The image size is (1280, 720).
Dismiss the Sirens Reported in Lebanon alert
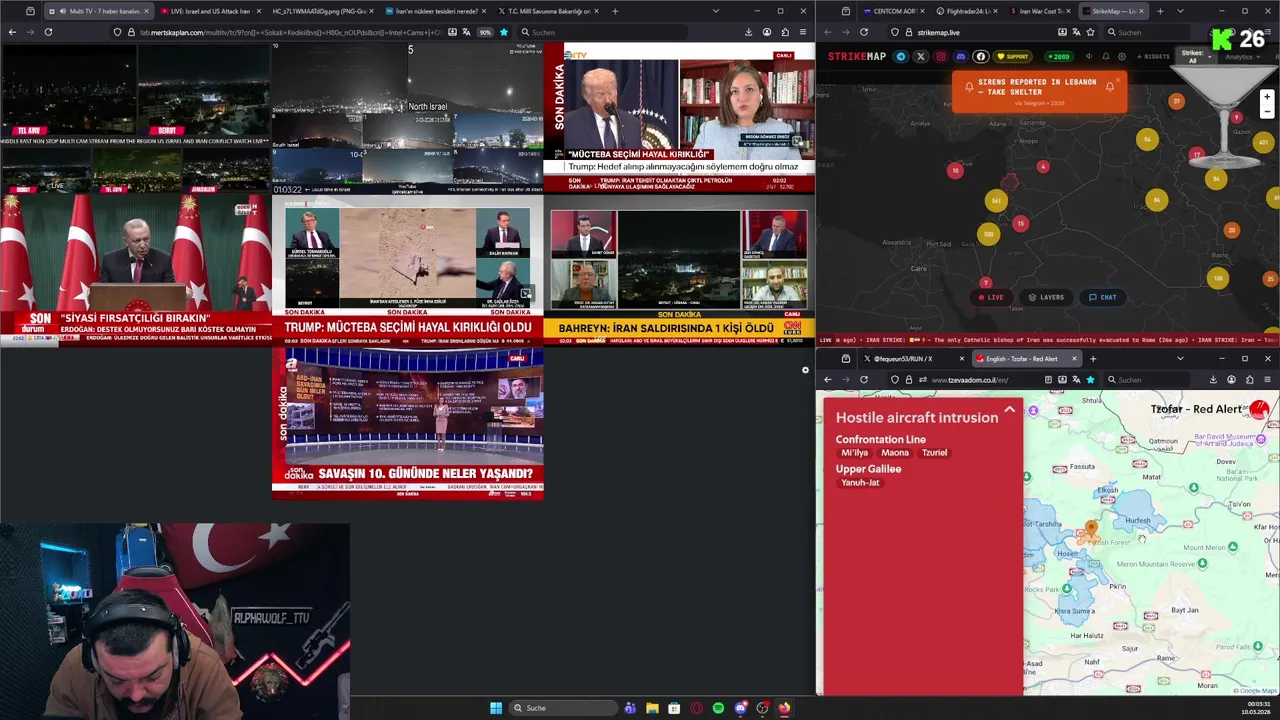point(1117,79)
